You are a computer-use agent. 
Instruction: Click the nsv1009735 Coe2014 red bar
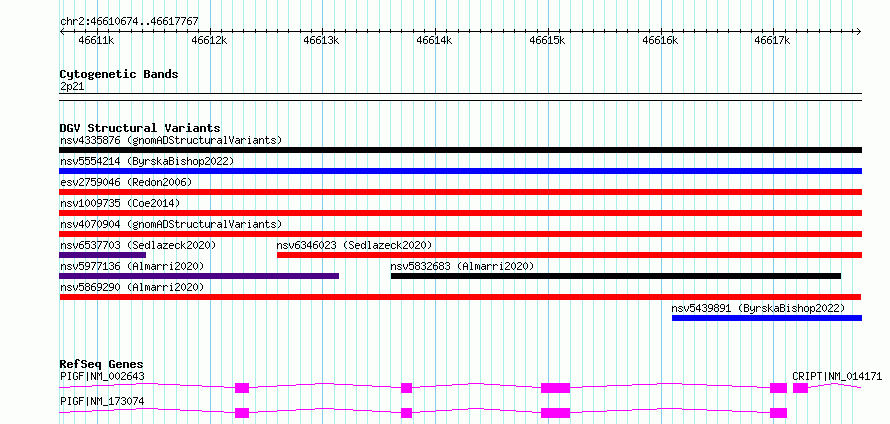[460, 213]
